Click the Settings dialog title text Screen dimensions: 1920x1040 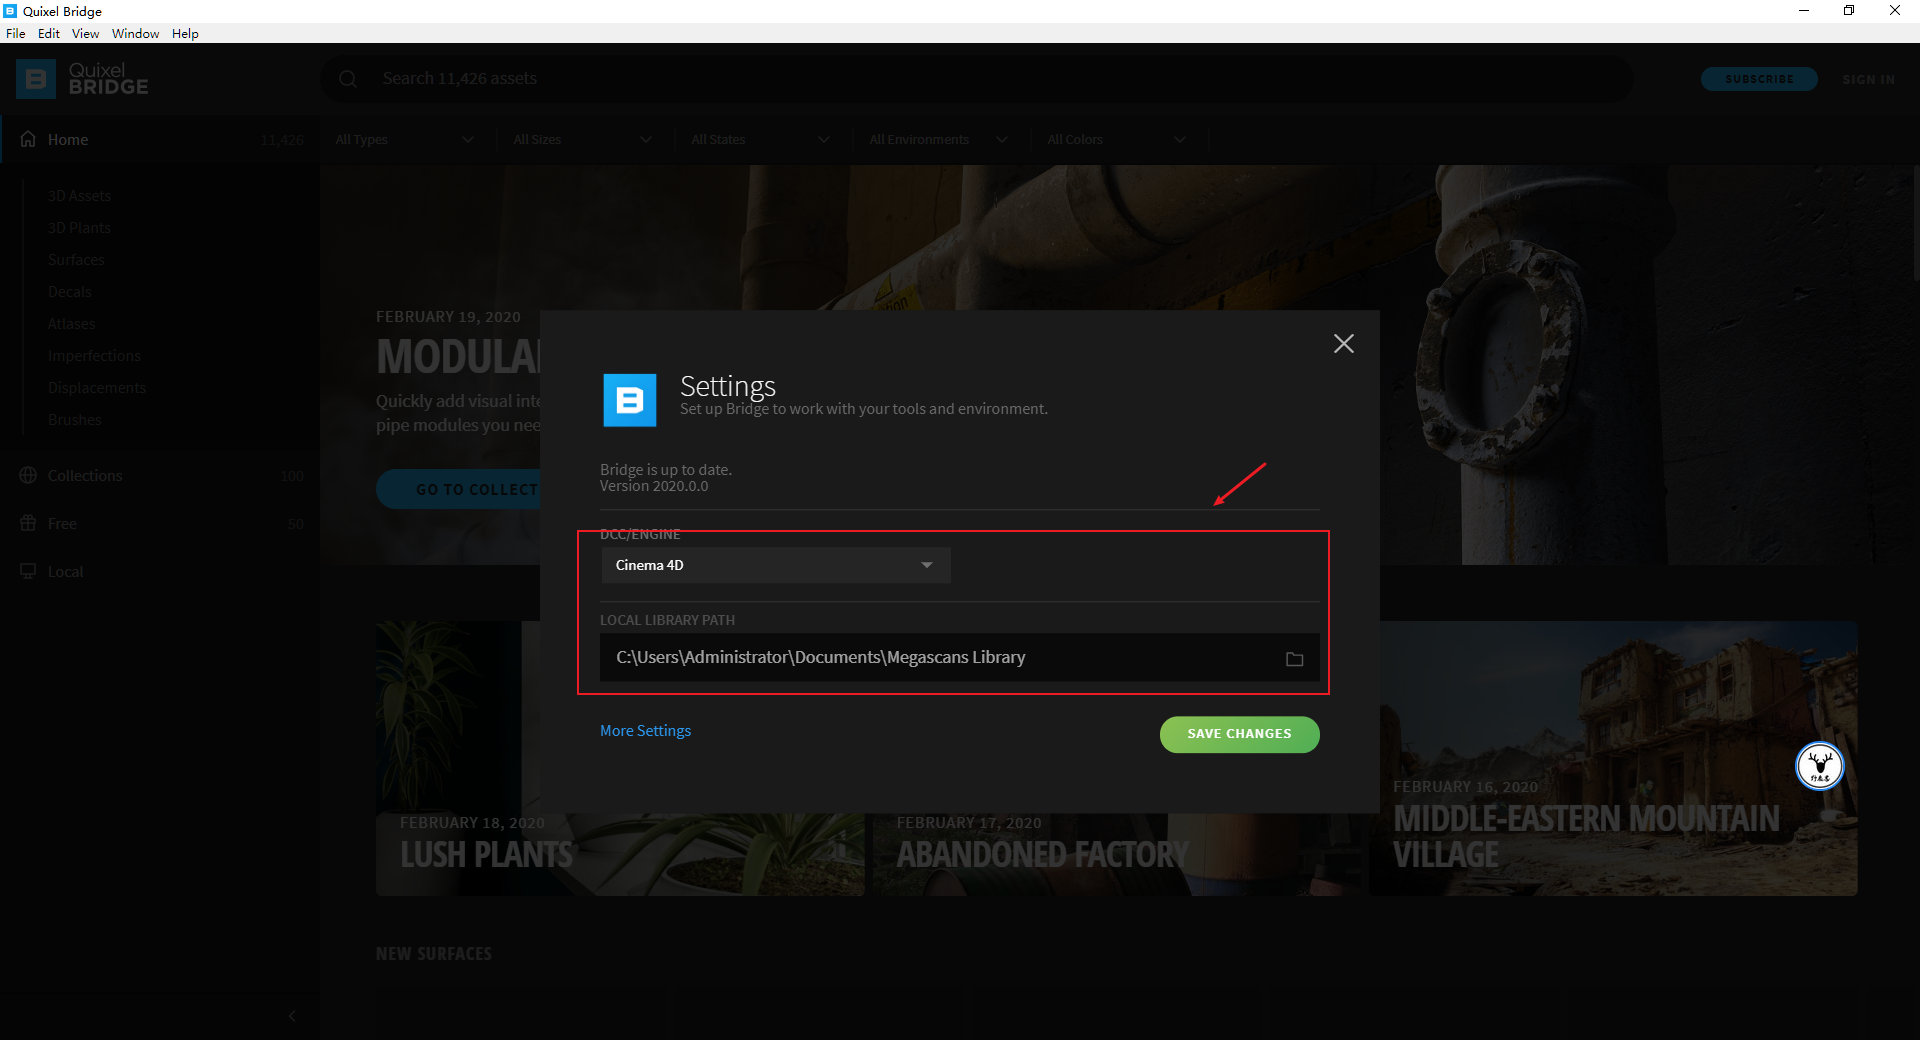[728, 386]
